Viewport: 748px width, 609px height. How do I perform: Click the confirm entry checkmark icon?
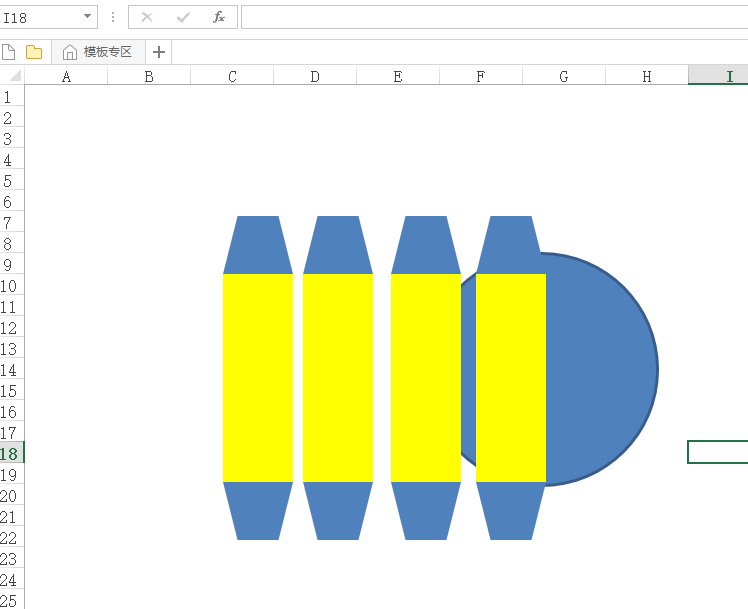(x=183, y=17)
